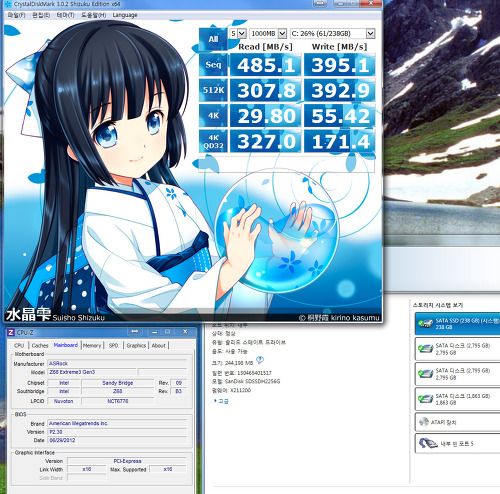
Task: Open the drive dropdown showing C: 26%
Action: click(333, 33)
